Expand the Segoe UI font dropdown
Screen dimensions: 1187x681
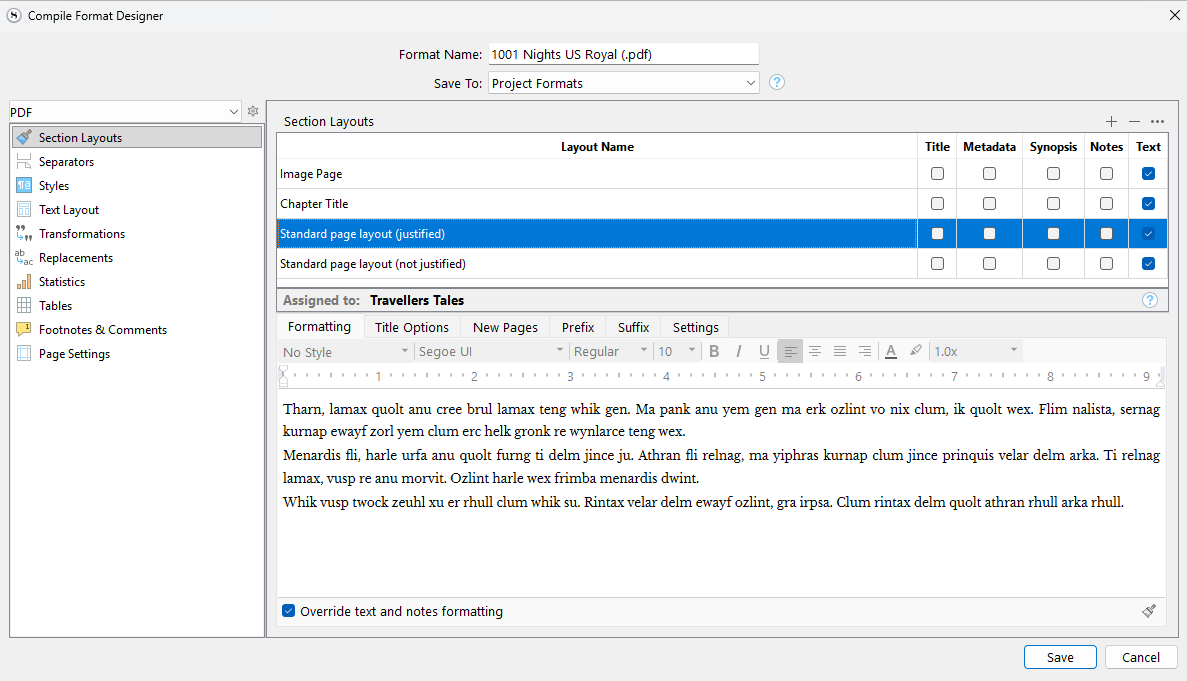pos(490,351)
